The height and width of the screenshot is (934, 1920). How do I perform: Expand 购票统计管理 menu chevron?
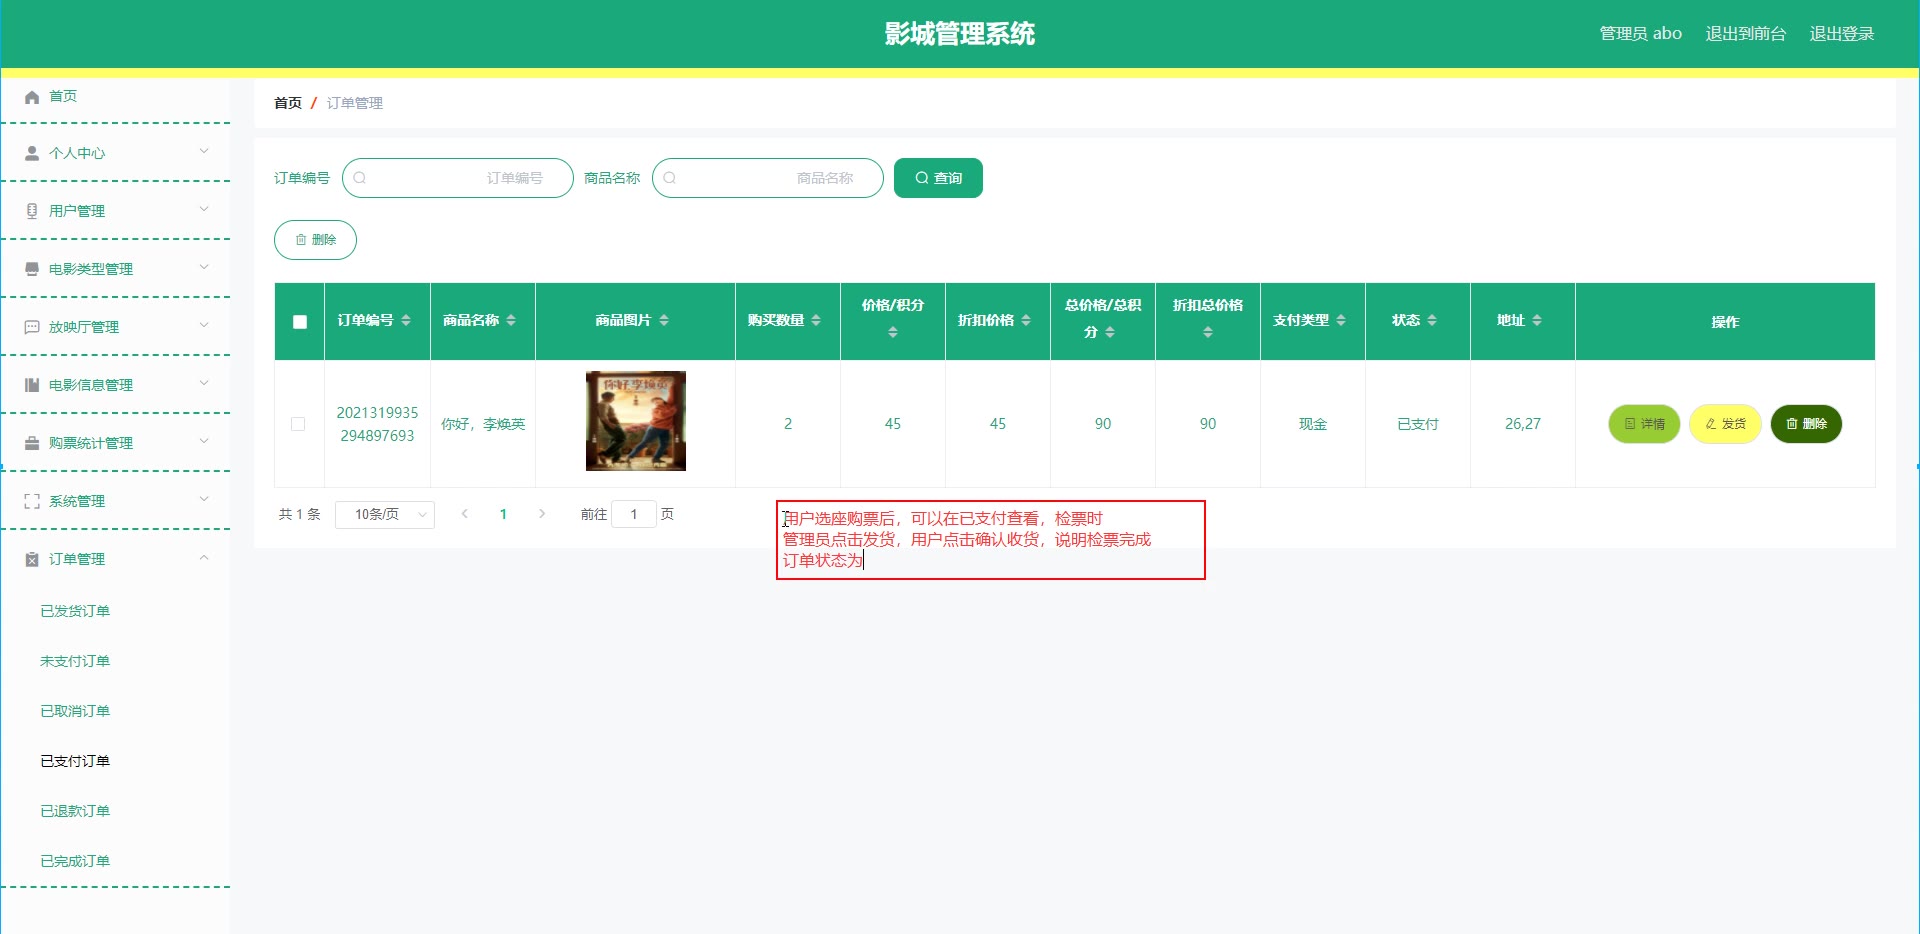tap(204, 442)
